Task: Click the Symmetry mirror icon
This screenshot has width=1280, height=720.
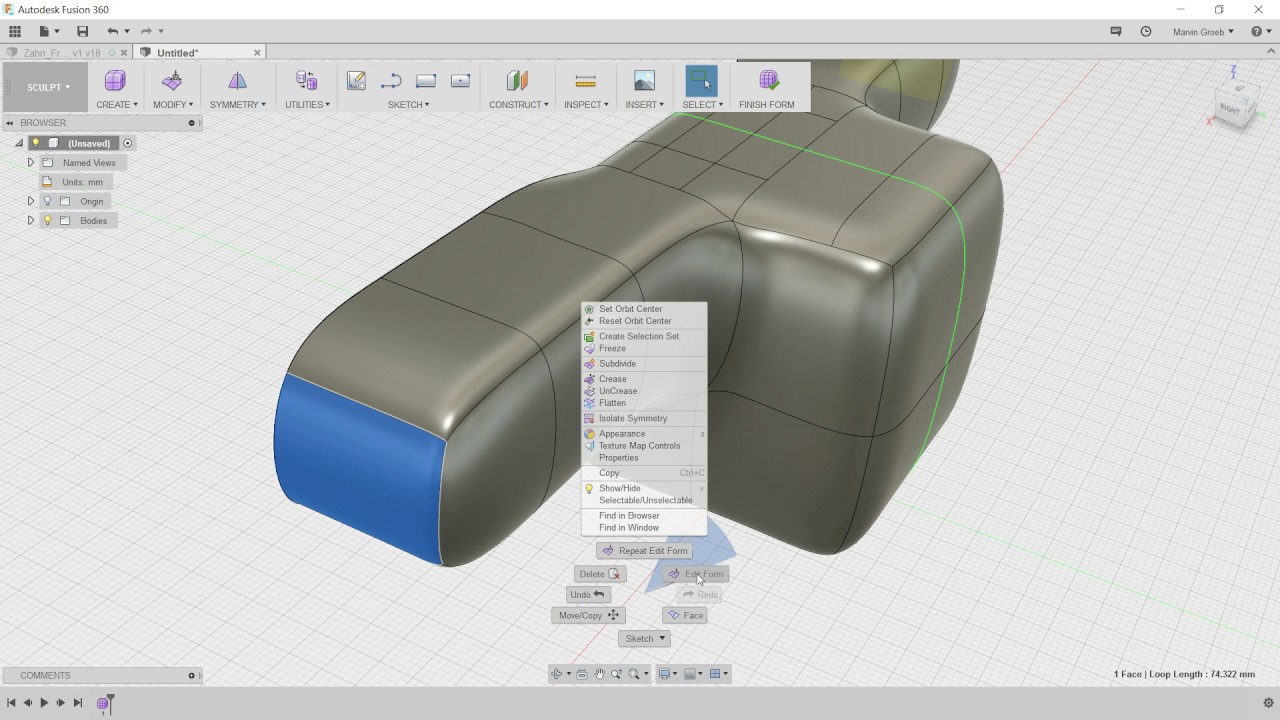Action: [x=237, y=81]
